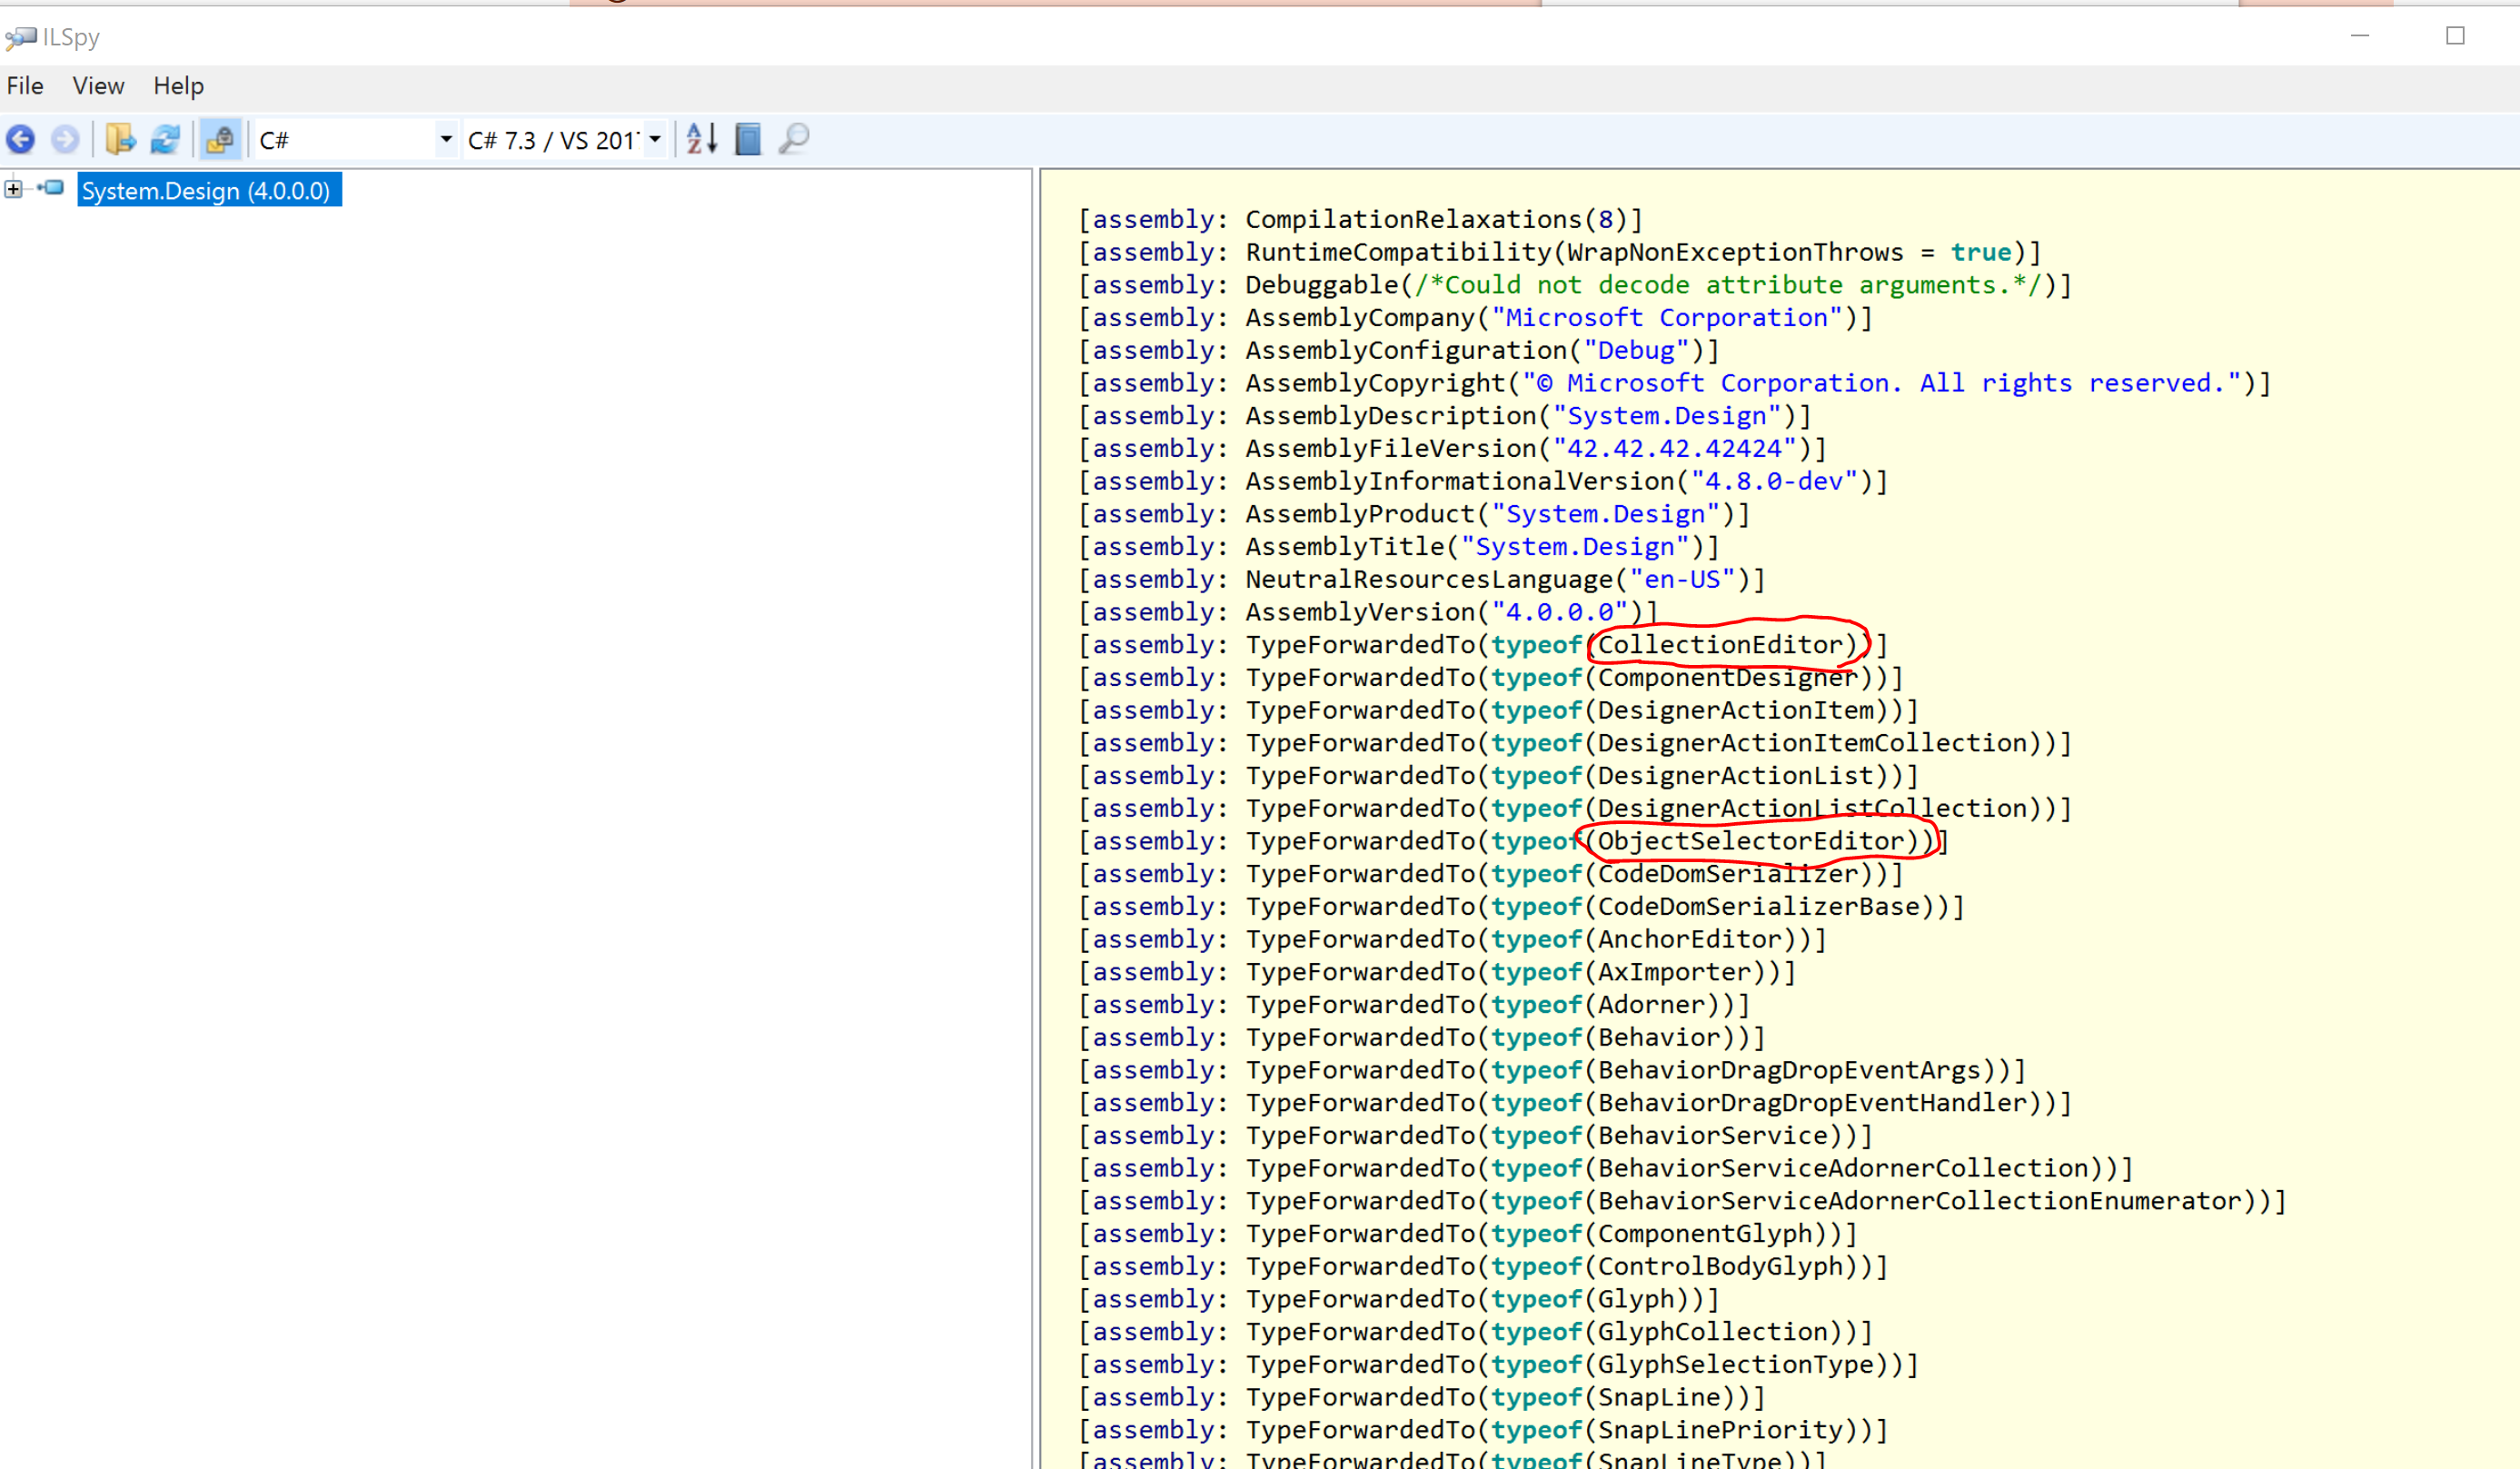The width and height of the screenshot is (2520, 1469).
Task: Click the magnifying glass Search icon
Action: coord(794,139)
